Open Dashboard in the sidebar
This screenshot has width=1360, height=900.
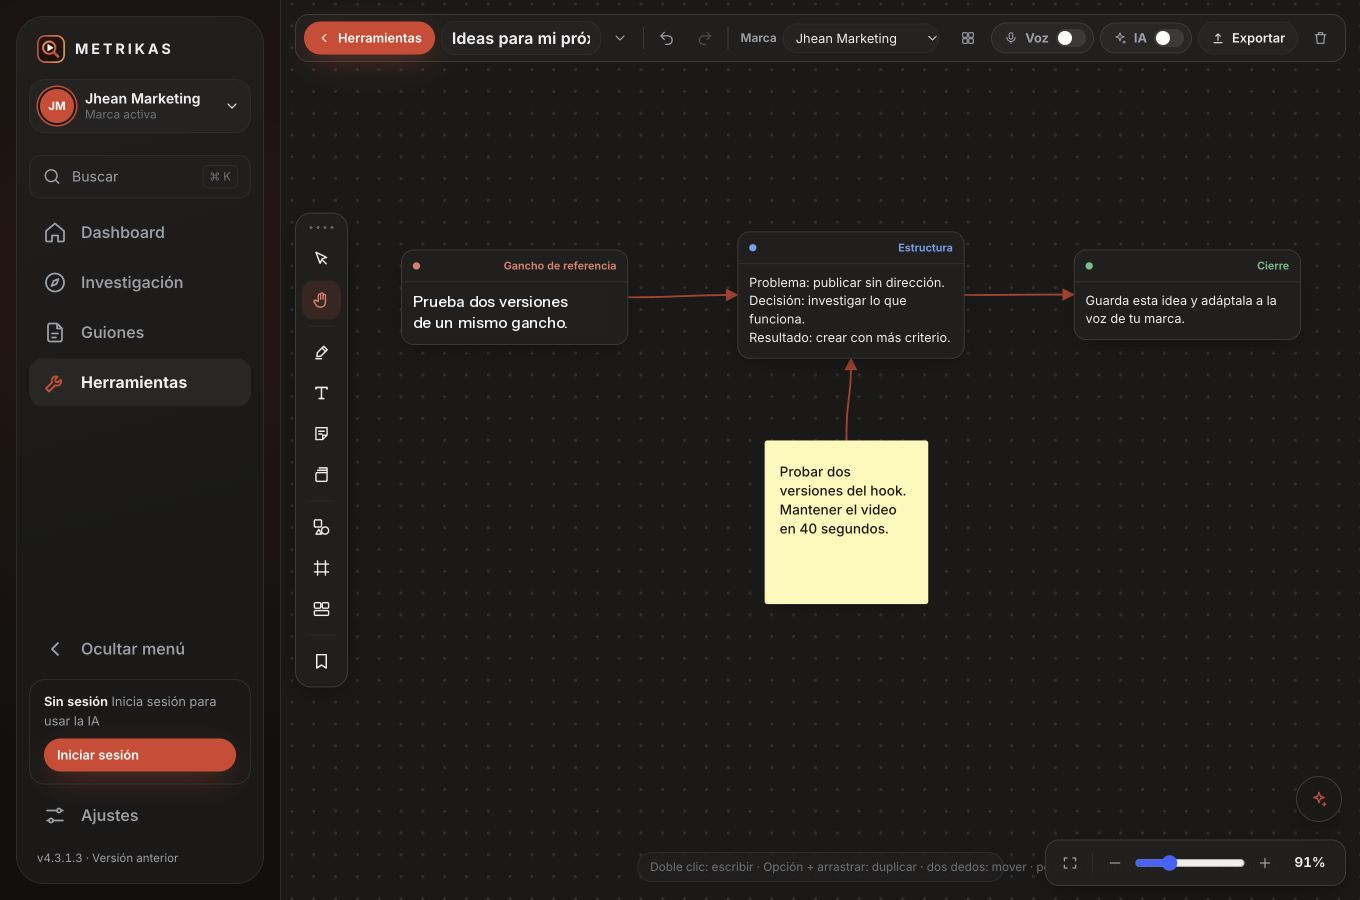(x=140, y=232)
